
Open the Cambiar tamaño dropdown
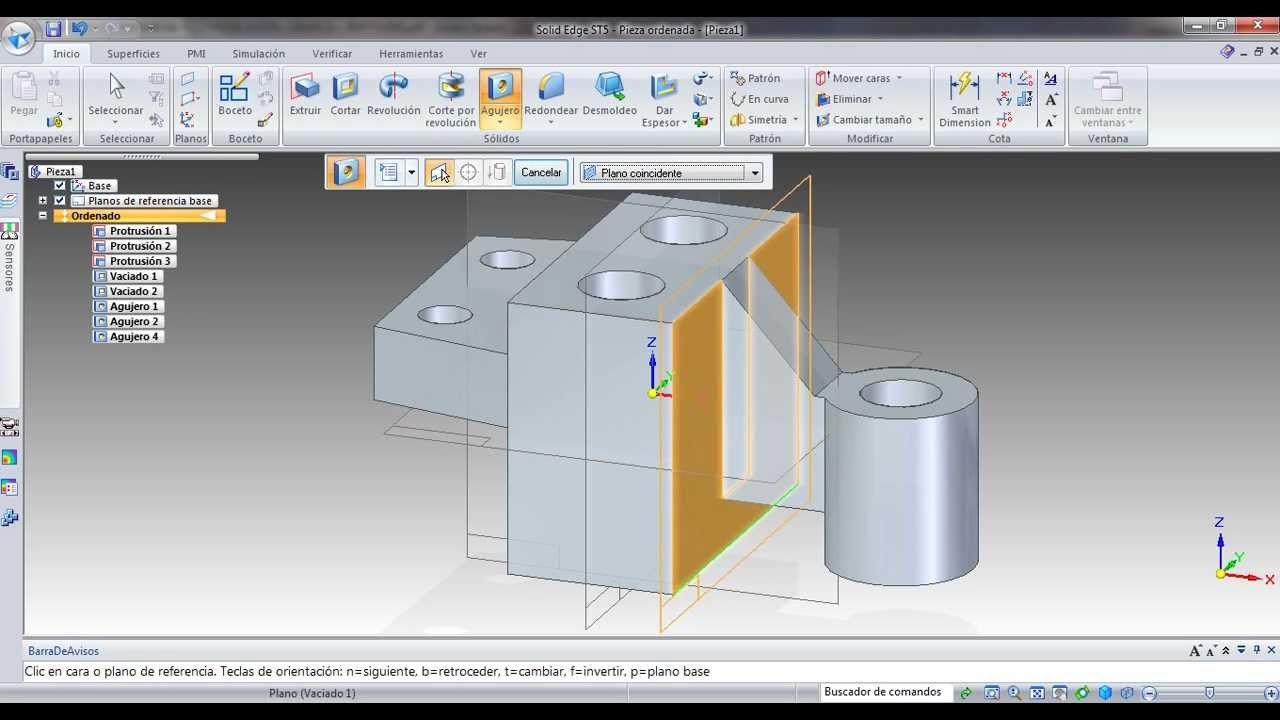point(920,120)
